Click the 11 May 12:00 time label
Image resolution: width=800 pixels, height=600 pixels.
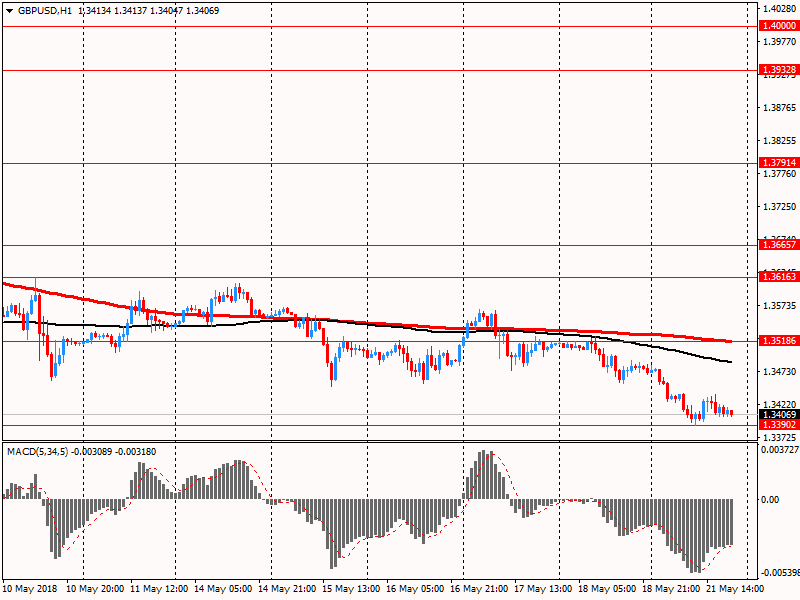point(160,589)
